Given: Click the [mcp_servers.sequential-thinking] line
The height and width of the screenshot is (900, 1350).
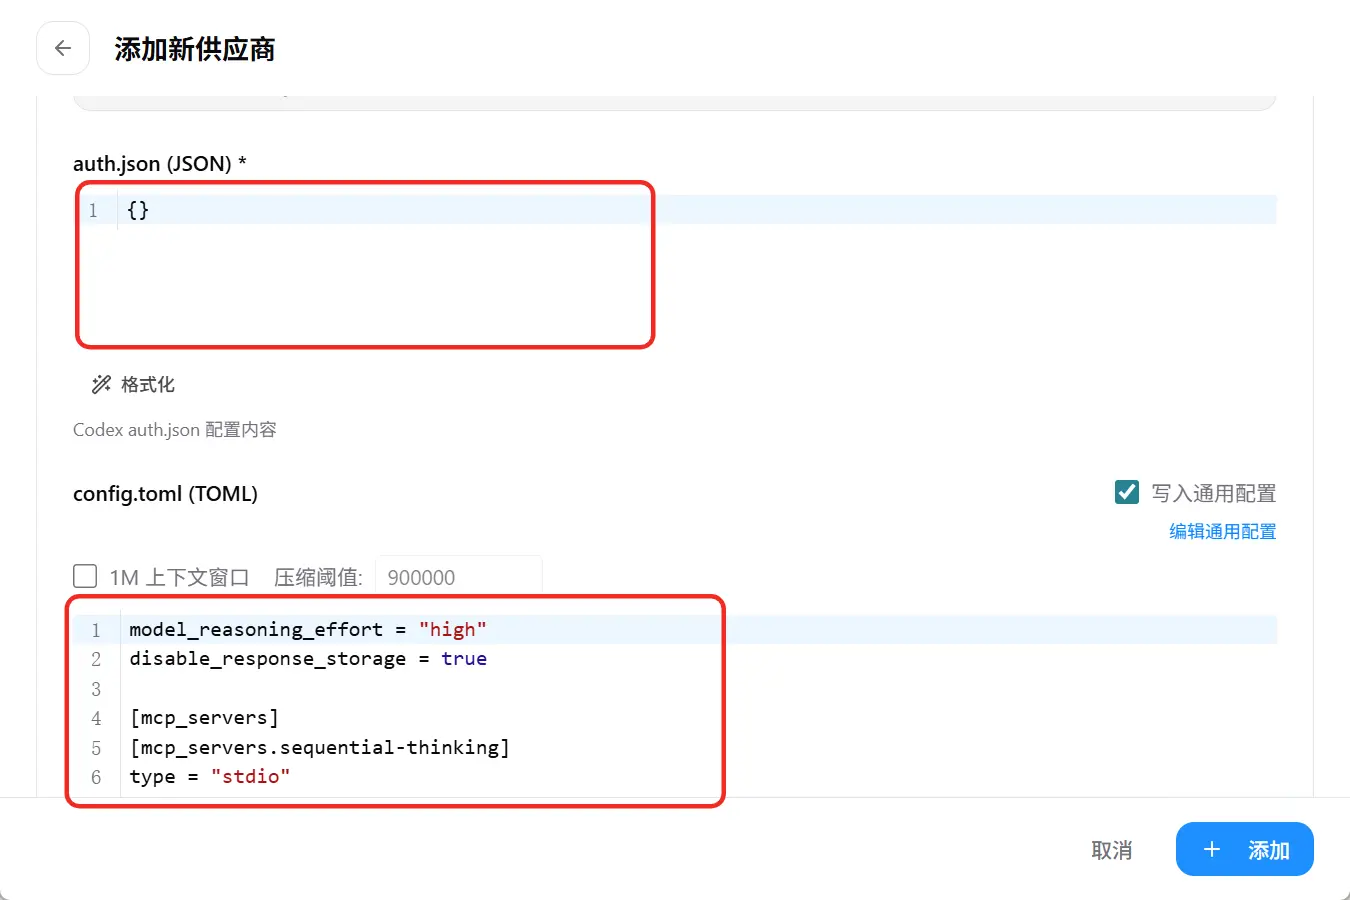Looking at the screenshot, I should [319, 748].
